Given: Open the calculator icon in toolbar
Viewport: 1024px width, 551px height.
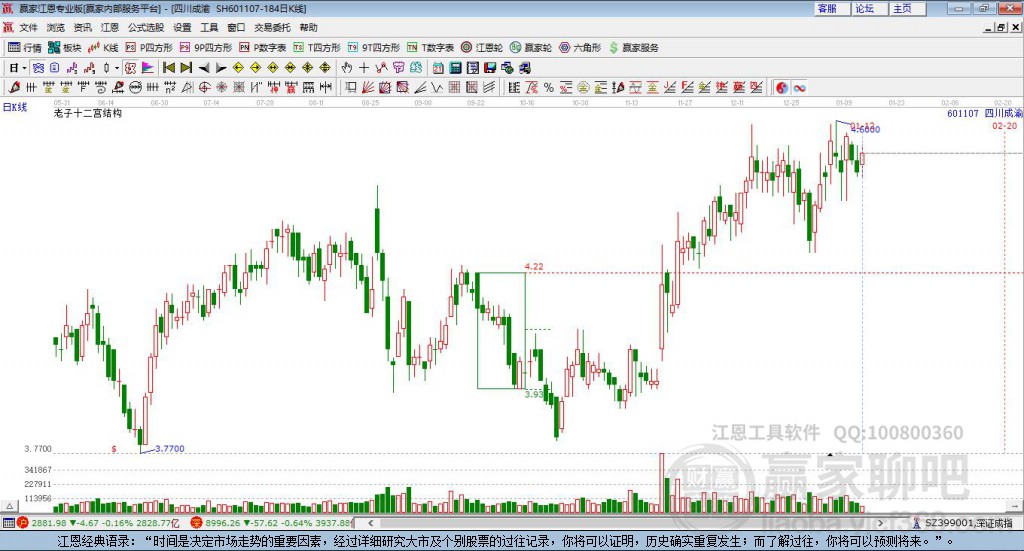Looking at the screenshot, I should (455, 68).
